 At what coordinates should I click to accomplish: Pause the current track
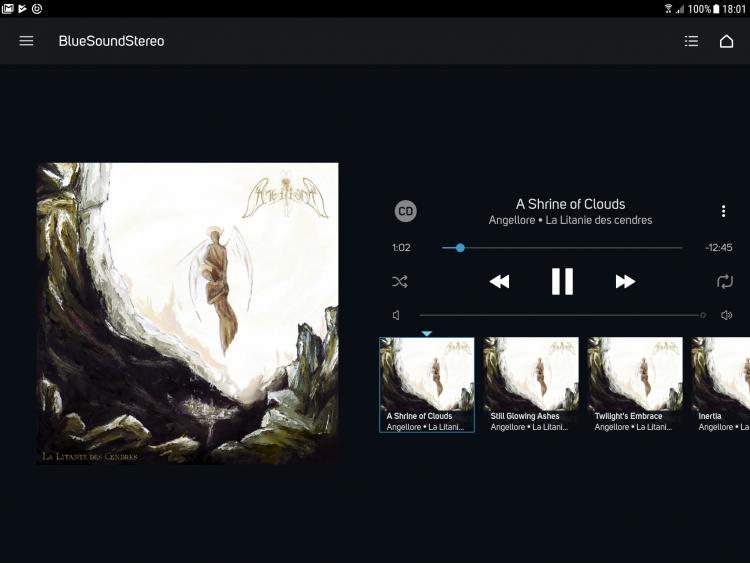pyautogui.click(x=562, y=281)
